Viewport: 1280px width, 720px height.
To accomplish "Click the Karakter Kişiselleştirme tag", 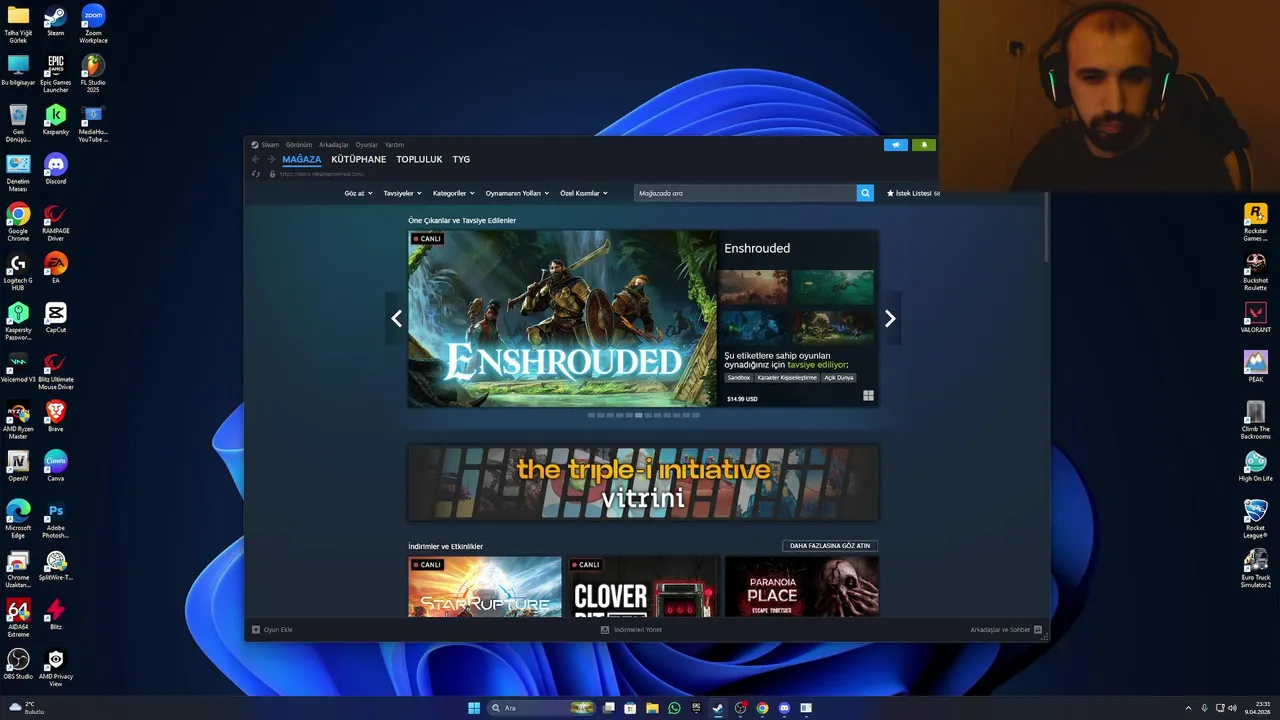I will [787, 378].
